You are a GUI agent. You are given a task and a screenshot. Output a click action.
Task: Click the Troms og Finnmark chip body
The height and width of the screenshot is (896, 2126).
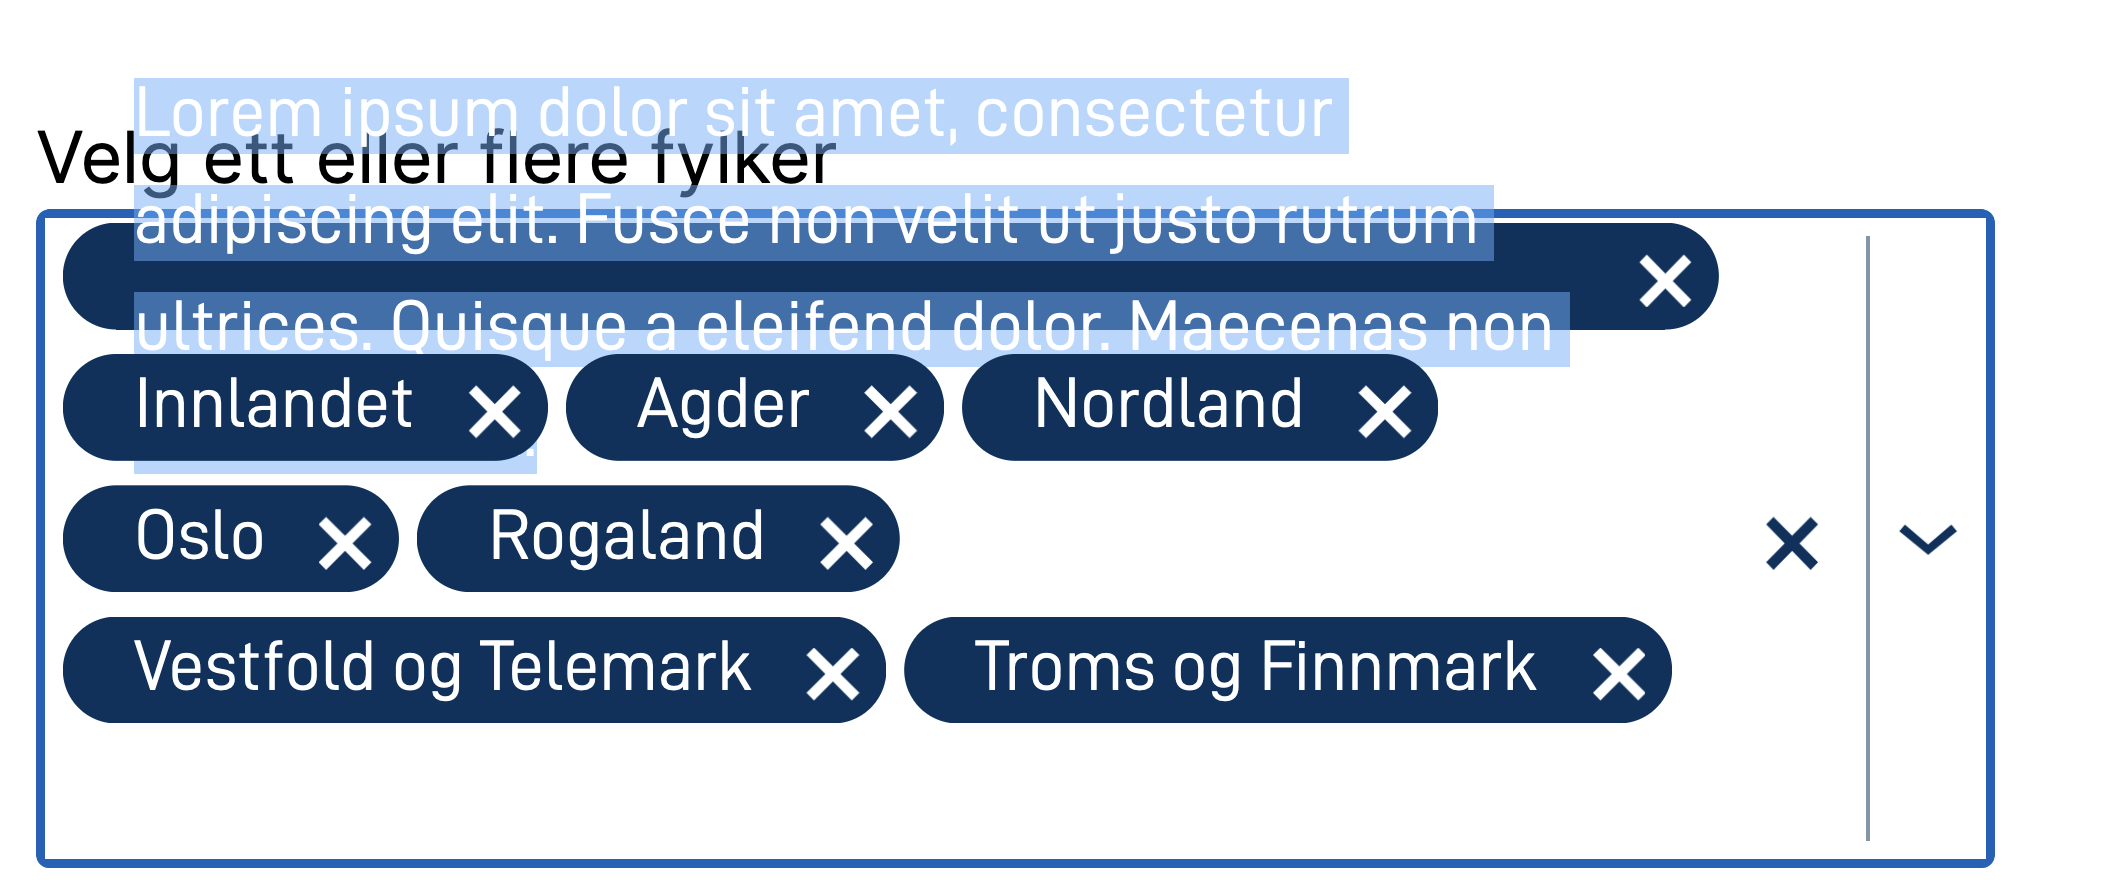[x=1255, y=669]
